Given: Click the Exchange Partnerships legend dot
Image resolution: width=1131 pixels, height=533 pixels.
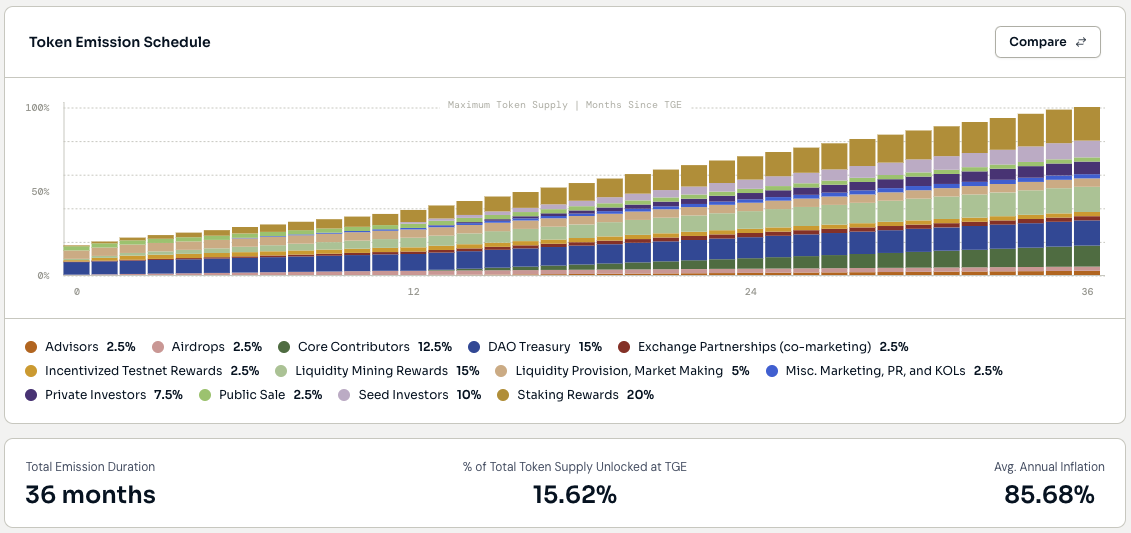Looking at the screenshot, I should (x=624, y=347).
